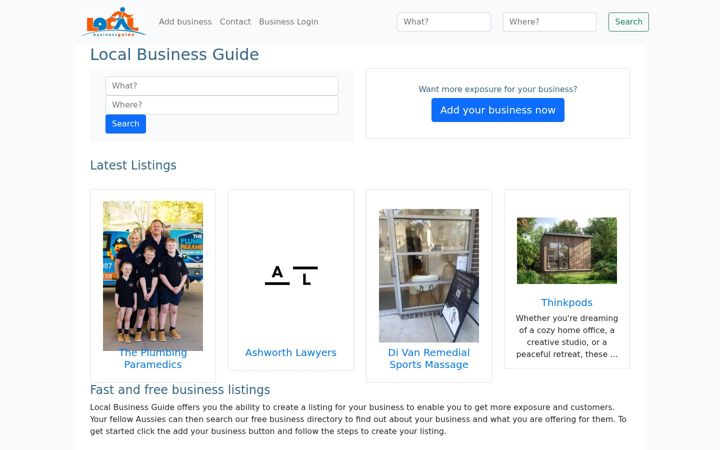Click the outlined header Search button

click(x=628, y=22)
